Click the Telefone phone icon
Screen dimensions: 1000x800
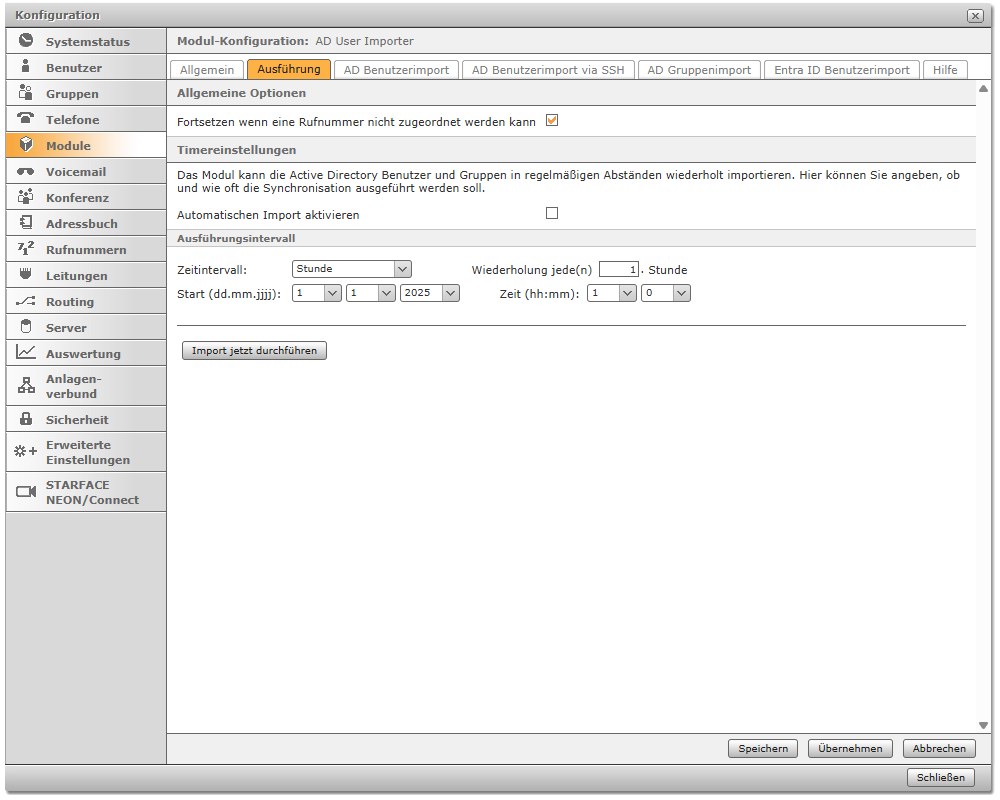26,119
